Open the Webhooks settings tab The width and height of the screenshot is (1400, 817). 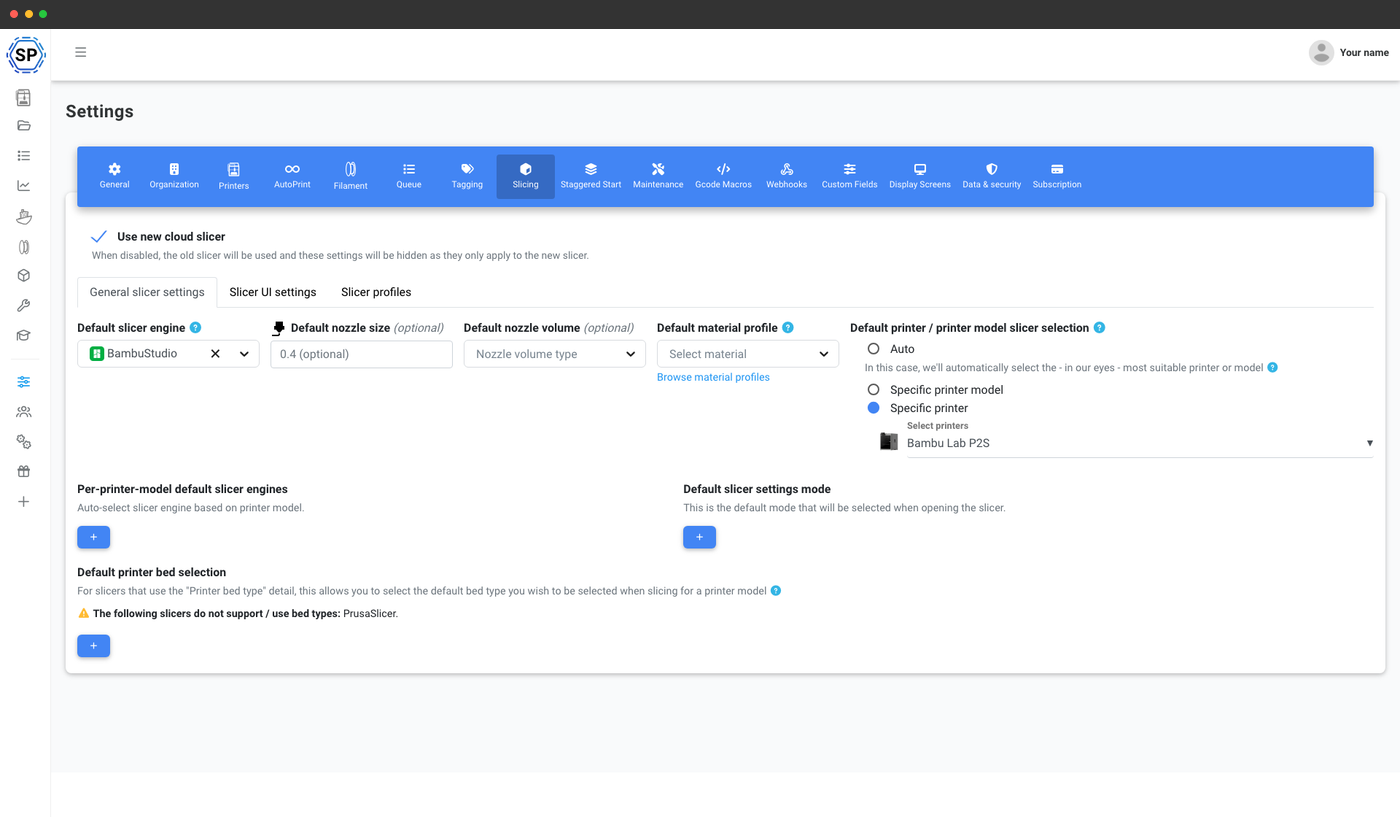786,176
